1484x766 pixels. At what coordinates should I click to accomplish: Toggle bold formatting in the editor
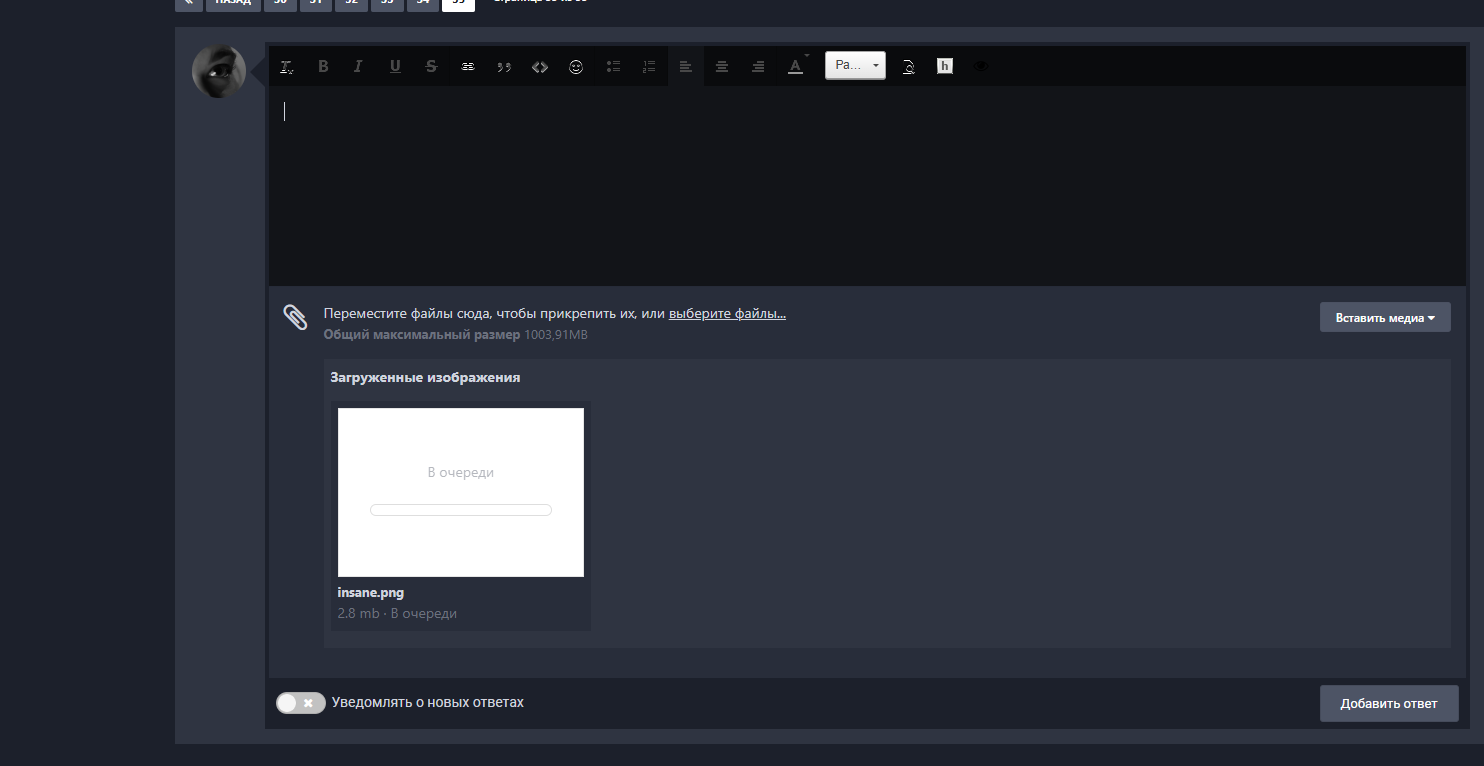tap(323, 65)
